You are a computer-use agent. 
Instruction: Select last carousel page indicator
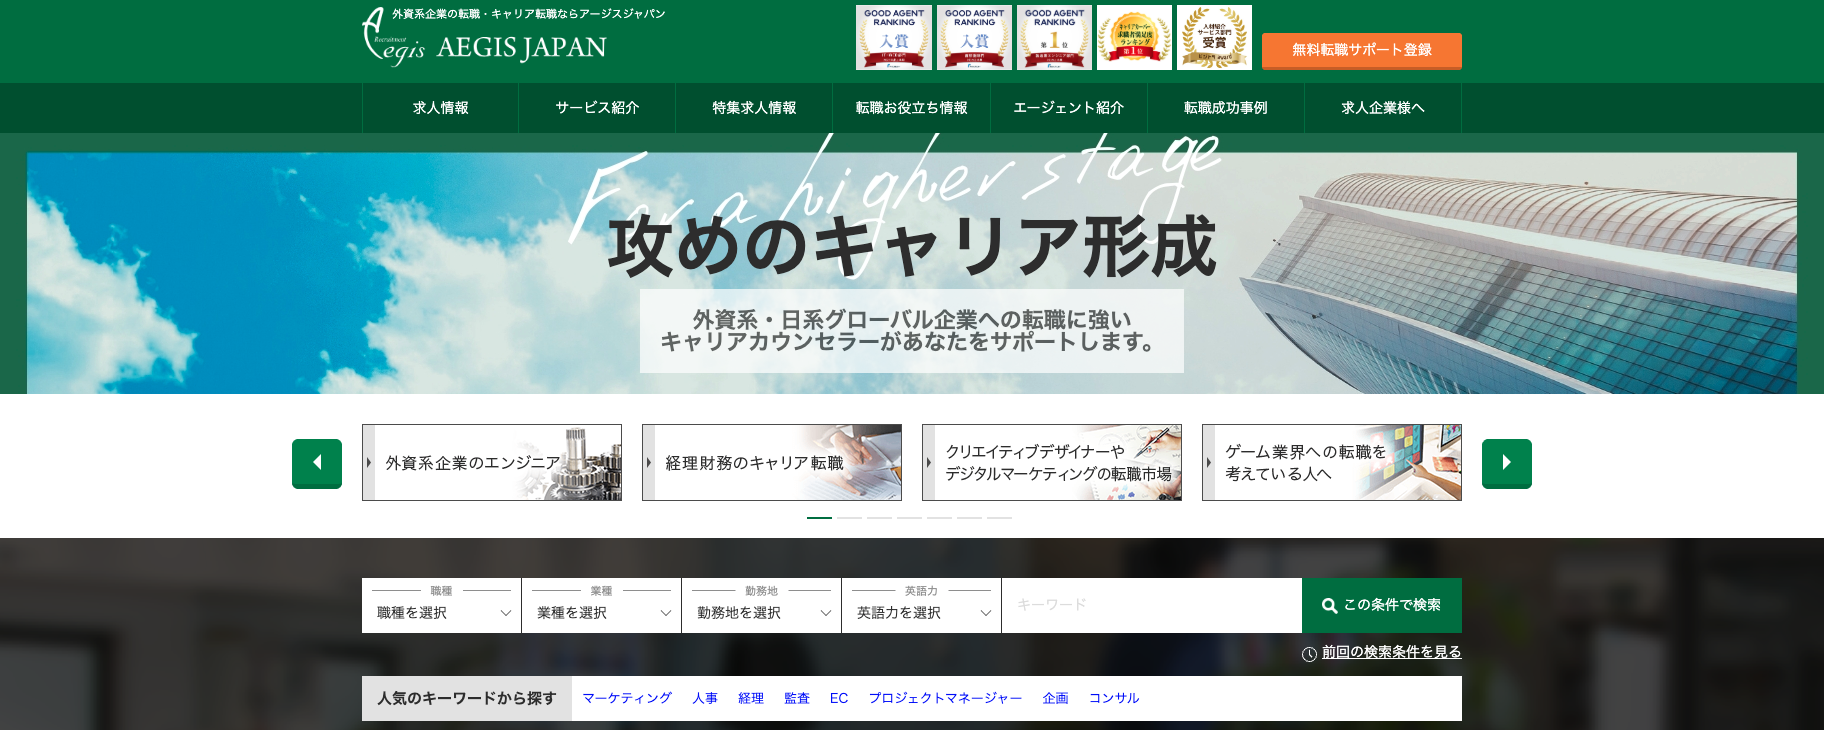click(x=999, y=518)
